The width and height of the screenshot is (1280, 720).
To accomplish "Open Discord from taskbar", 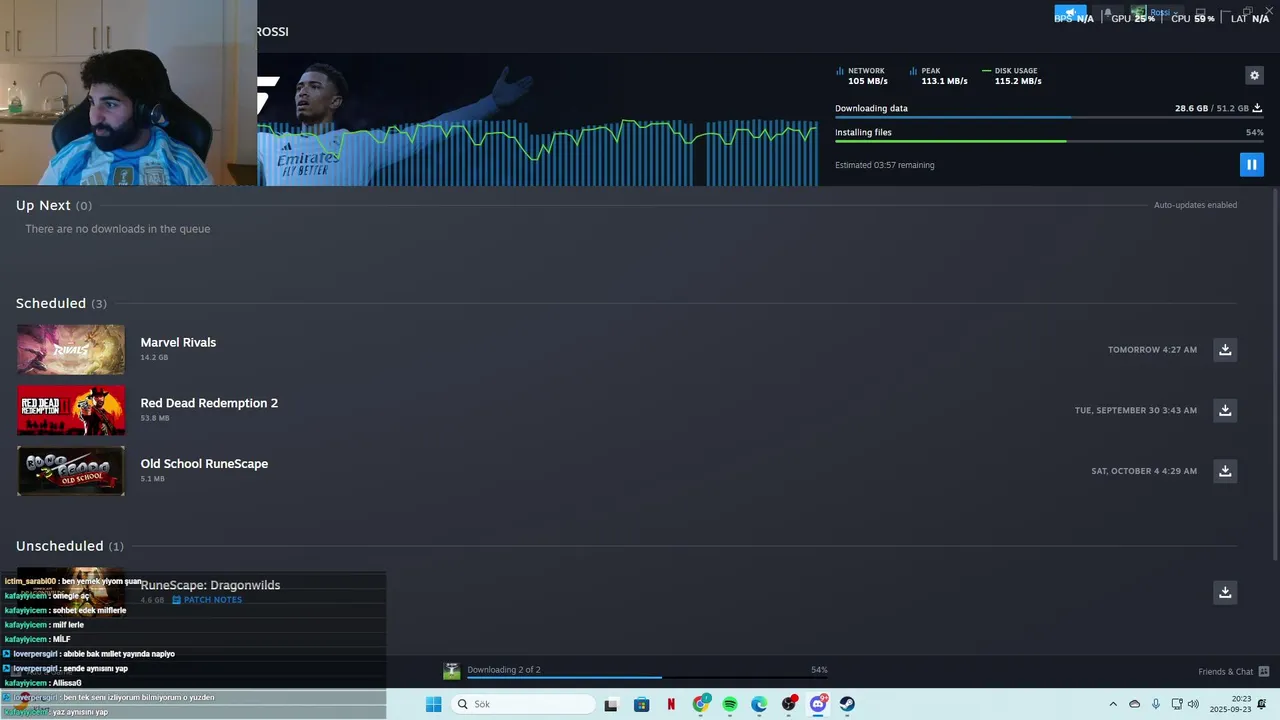I will point(818,704).
